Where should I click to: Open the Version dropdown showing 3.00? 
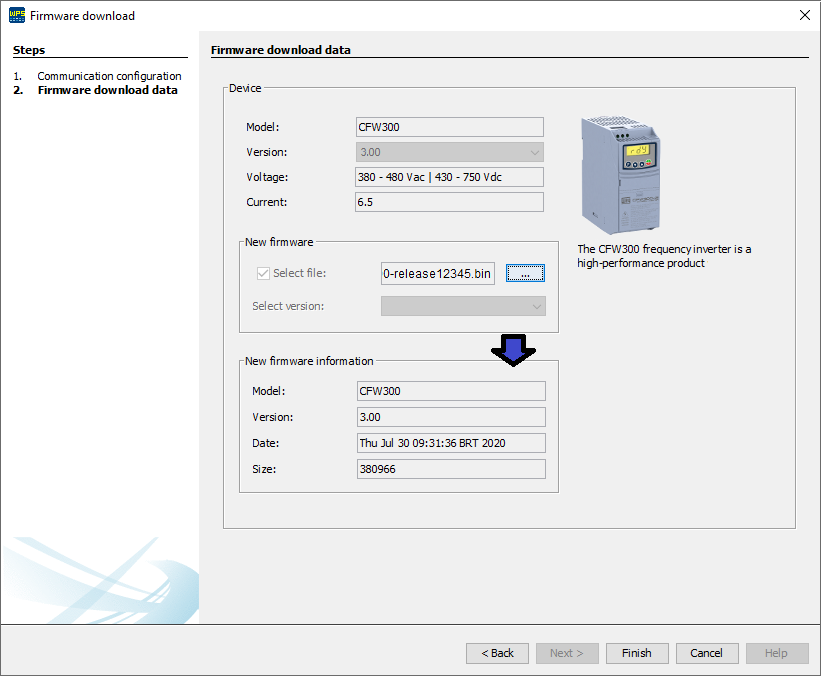(x=448, y=151)
